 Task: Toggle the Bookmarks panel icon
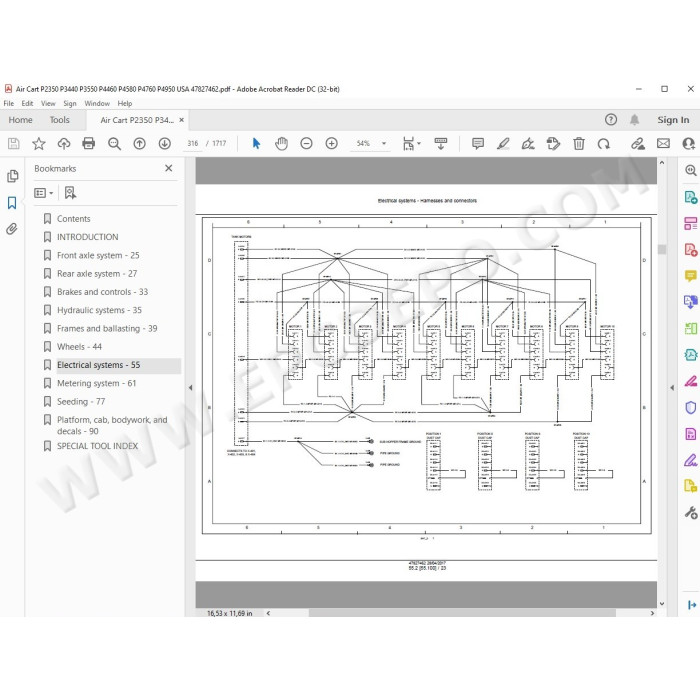[12, 203]
